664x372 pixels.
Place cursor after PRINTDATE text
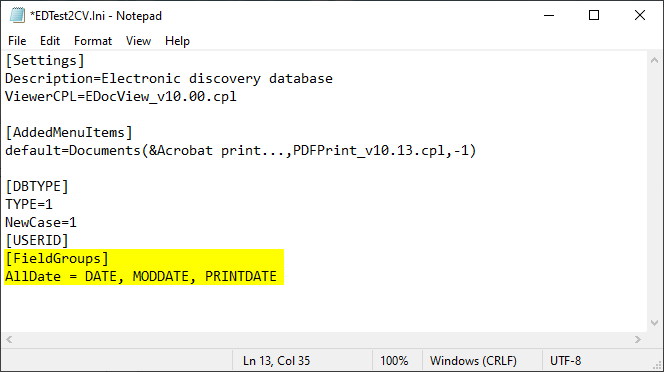point(278,277)
